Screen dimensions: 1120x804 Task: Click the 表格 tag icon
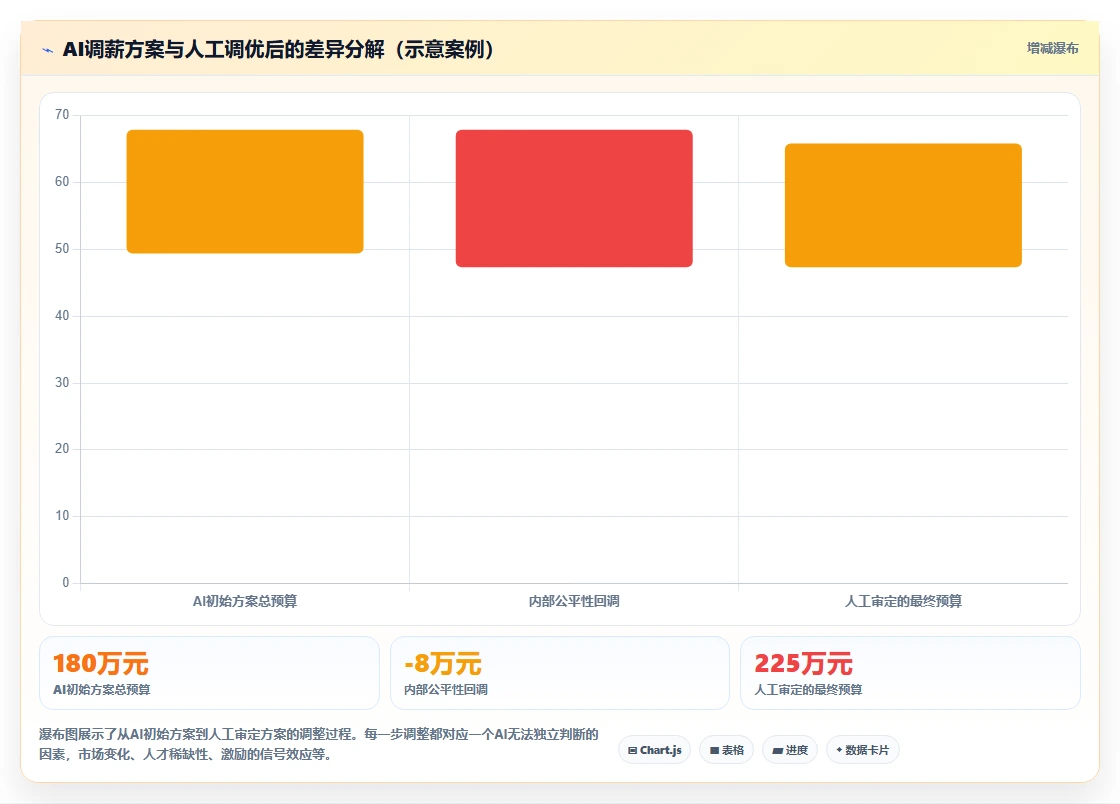(x=714, y=750)
